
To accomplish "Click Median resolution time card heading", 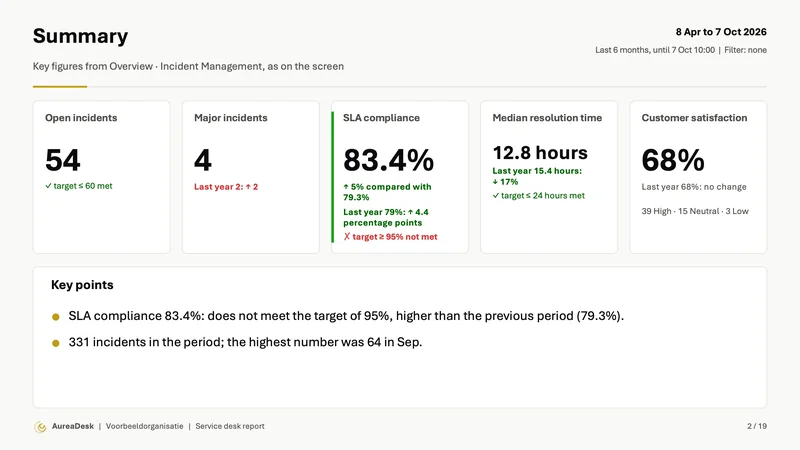I will (547, 118).
